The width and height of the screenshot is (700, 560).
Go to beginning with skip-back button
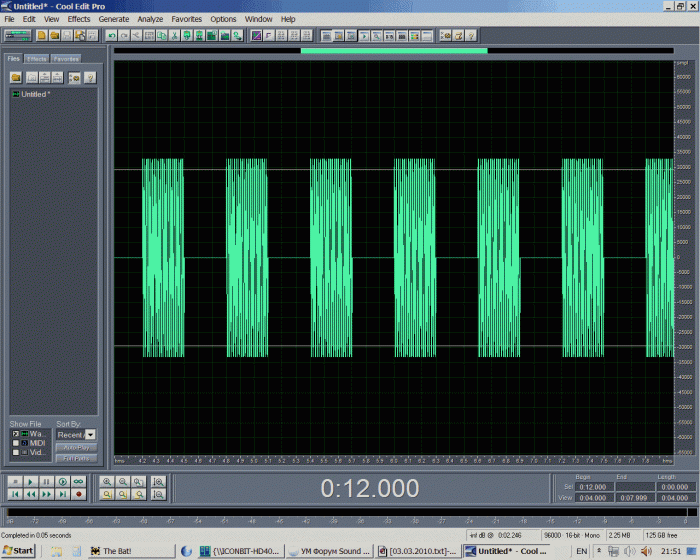(15, 494)
